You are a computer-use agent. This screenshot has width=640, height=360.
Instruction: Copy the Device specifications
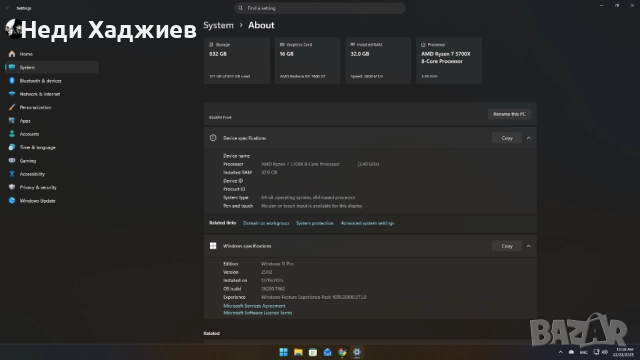coord(507,138)
